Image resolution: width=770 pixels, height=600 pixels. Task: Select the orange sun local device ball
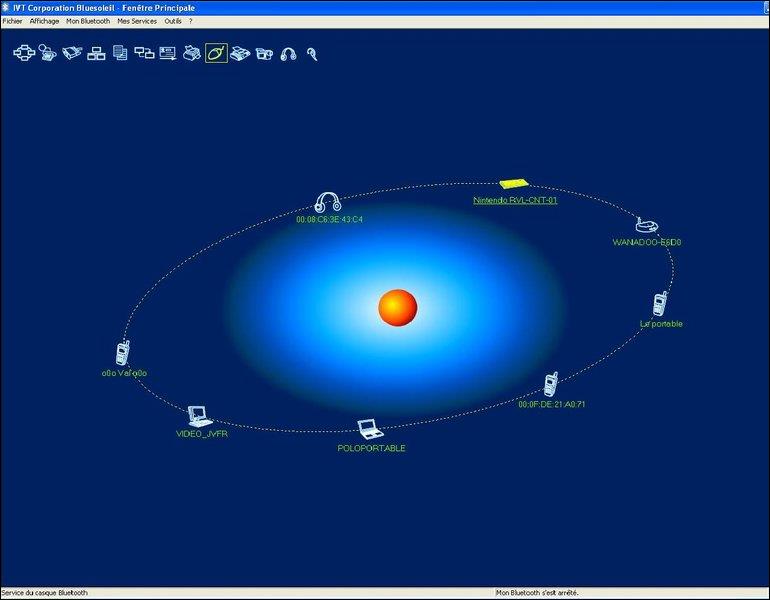[398, 307]
